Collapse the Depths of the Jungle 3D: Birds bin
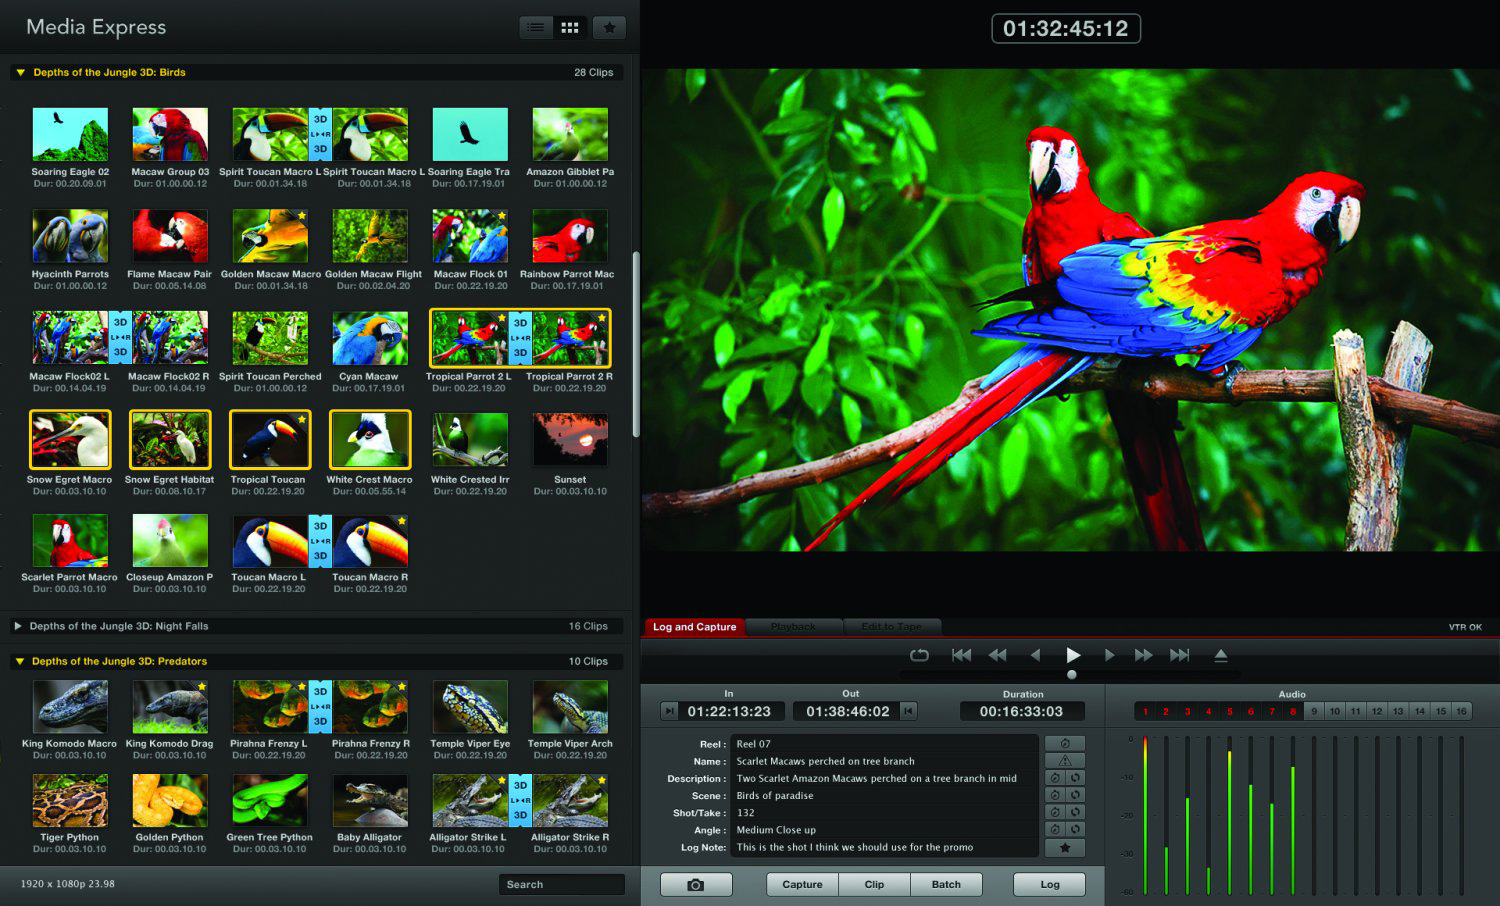Screen dimensions: 1500x906 20,73
